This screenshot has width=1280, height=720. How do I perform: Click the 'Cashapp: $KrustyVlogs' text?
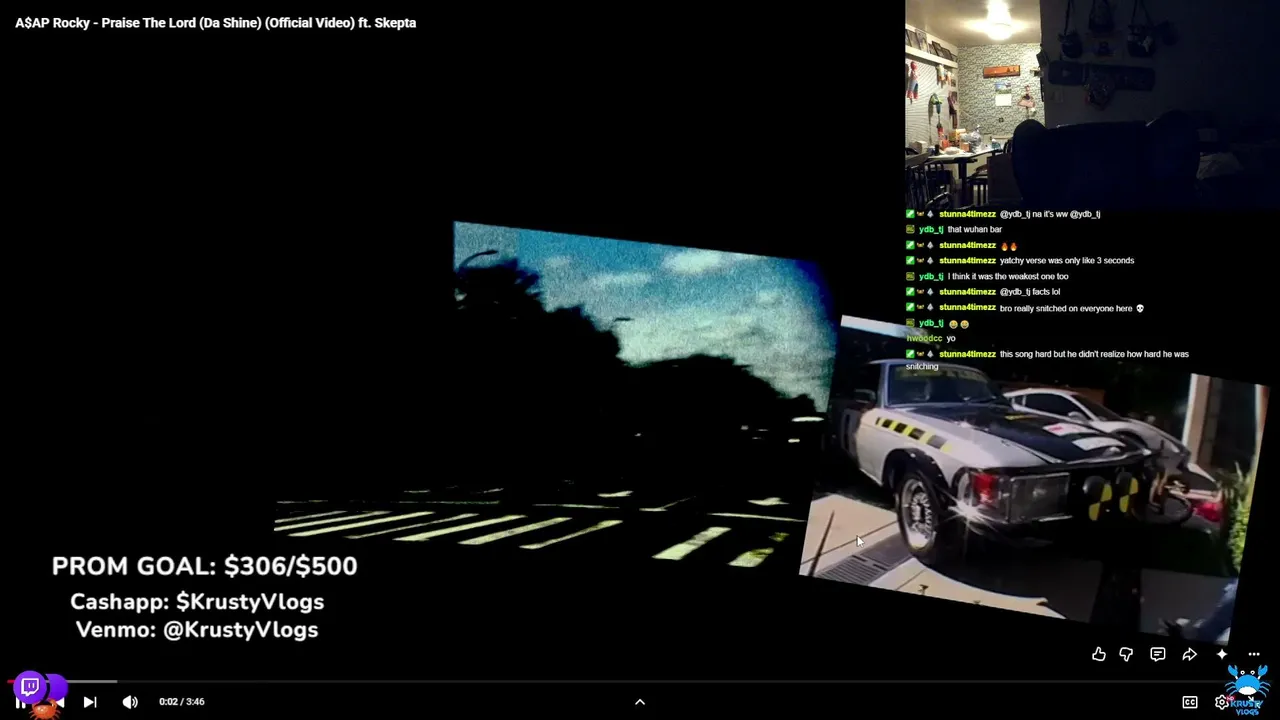click(197, 602)
